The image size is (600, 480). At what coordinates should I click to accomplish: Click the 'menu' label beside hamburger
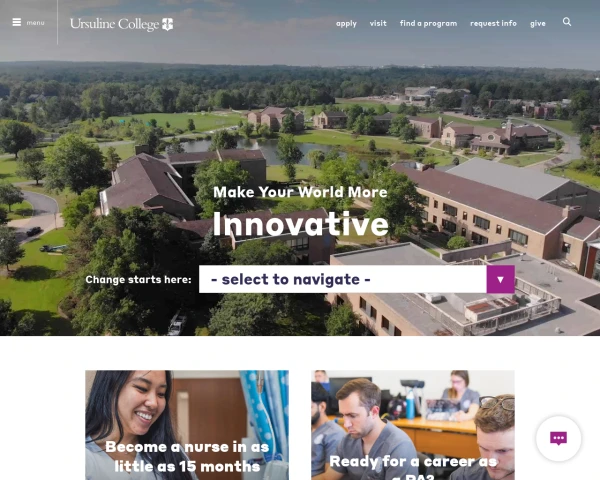35,23
